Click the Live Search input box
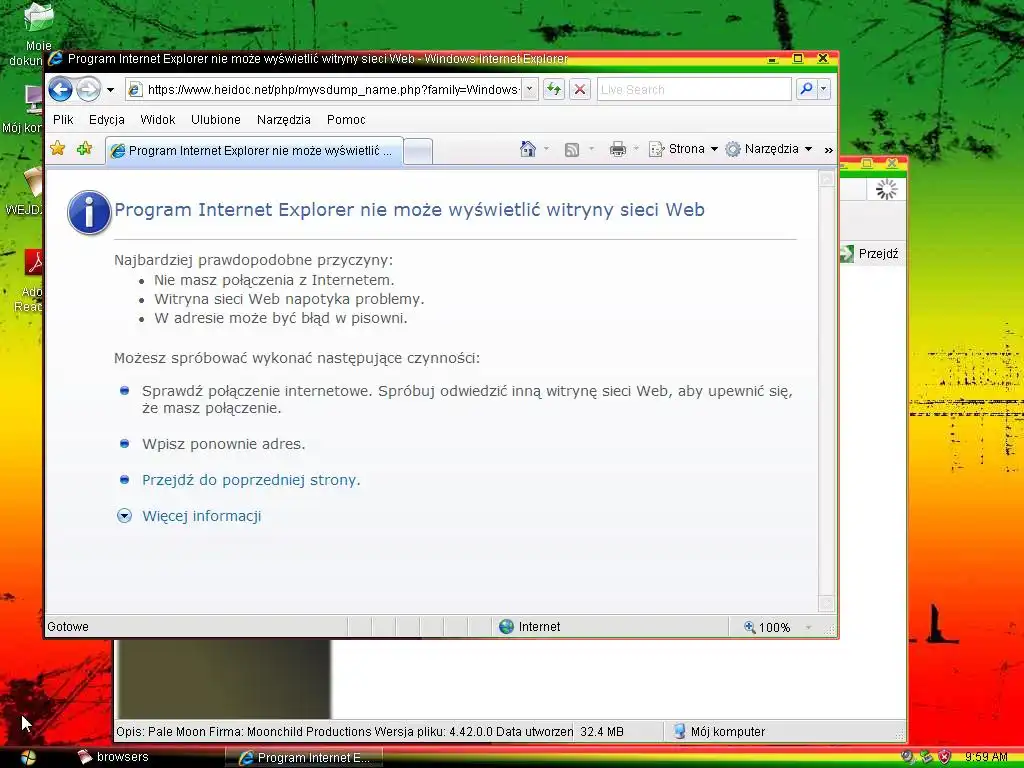The image size is (1024, 768). (x=694, y=89)
